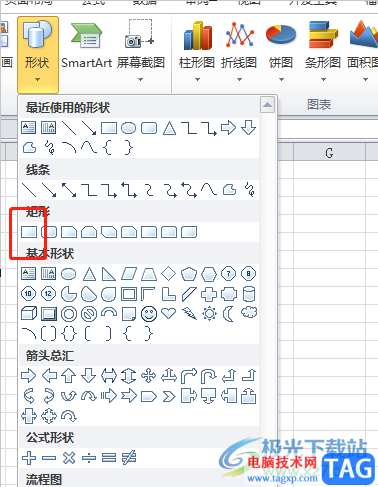The image size is (378, 487).
Task: Pick can cylinder shape in 基本形状
Action: [249, 294]
